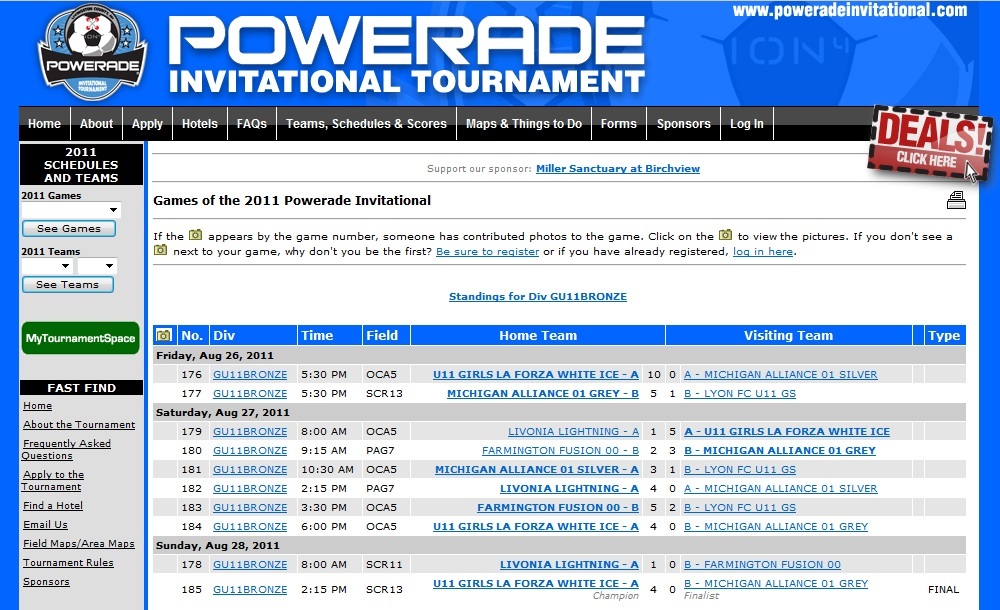
Task: Open visiting team U11 Girls La Forza, game 179
Action: [x=787, y=431]
